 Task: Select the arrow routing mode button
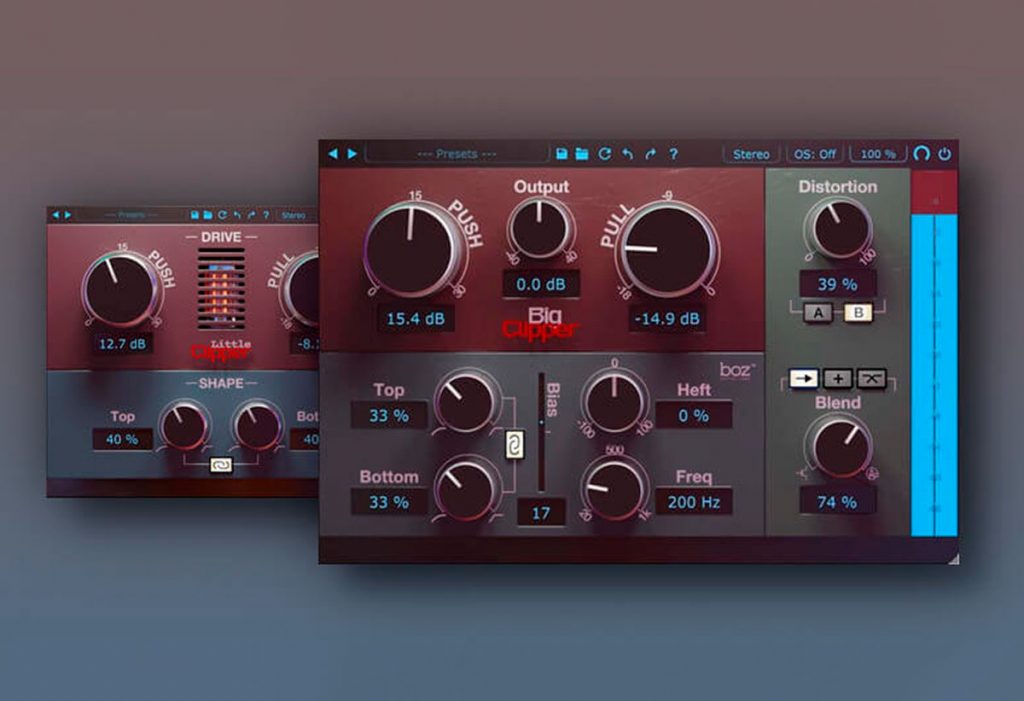point(803,378)
